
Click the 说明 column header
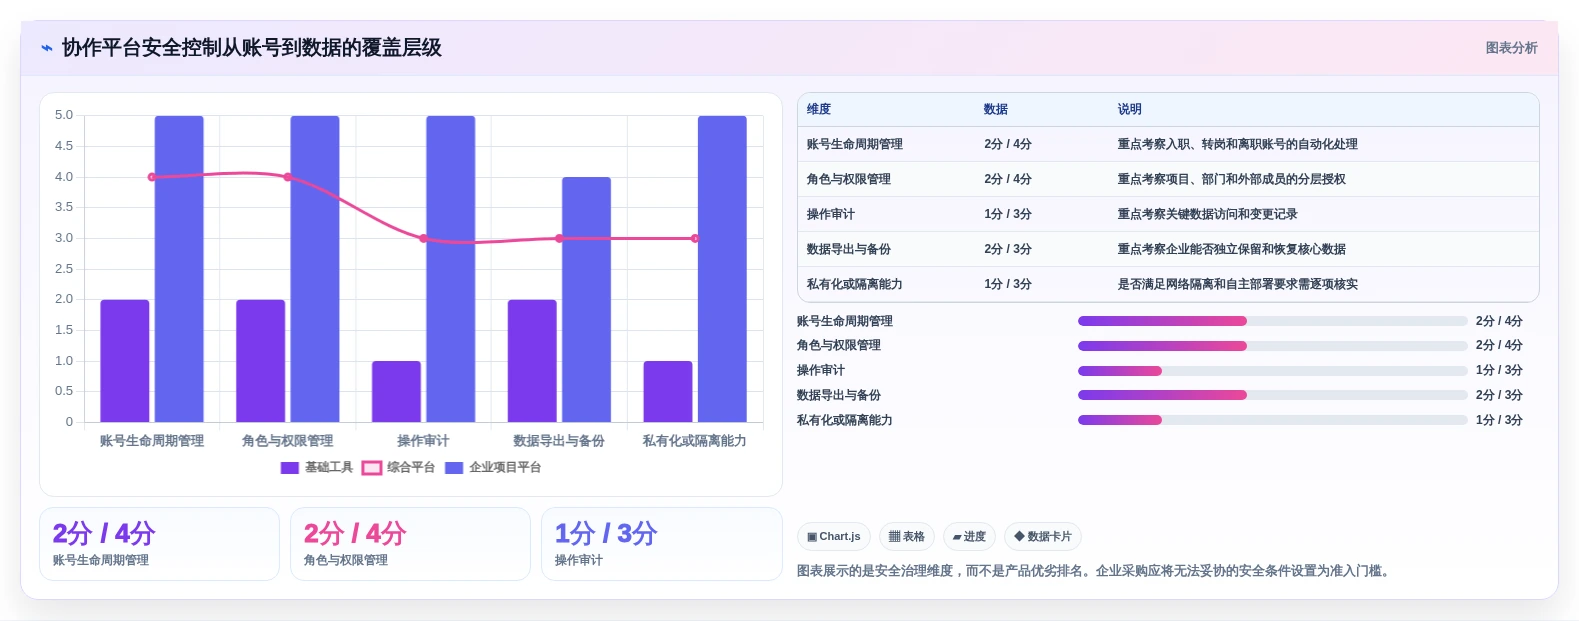point(1130,110)
